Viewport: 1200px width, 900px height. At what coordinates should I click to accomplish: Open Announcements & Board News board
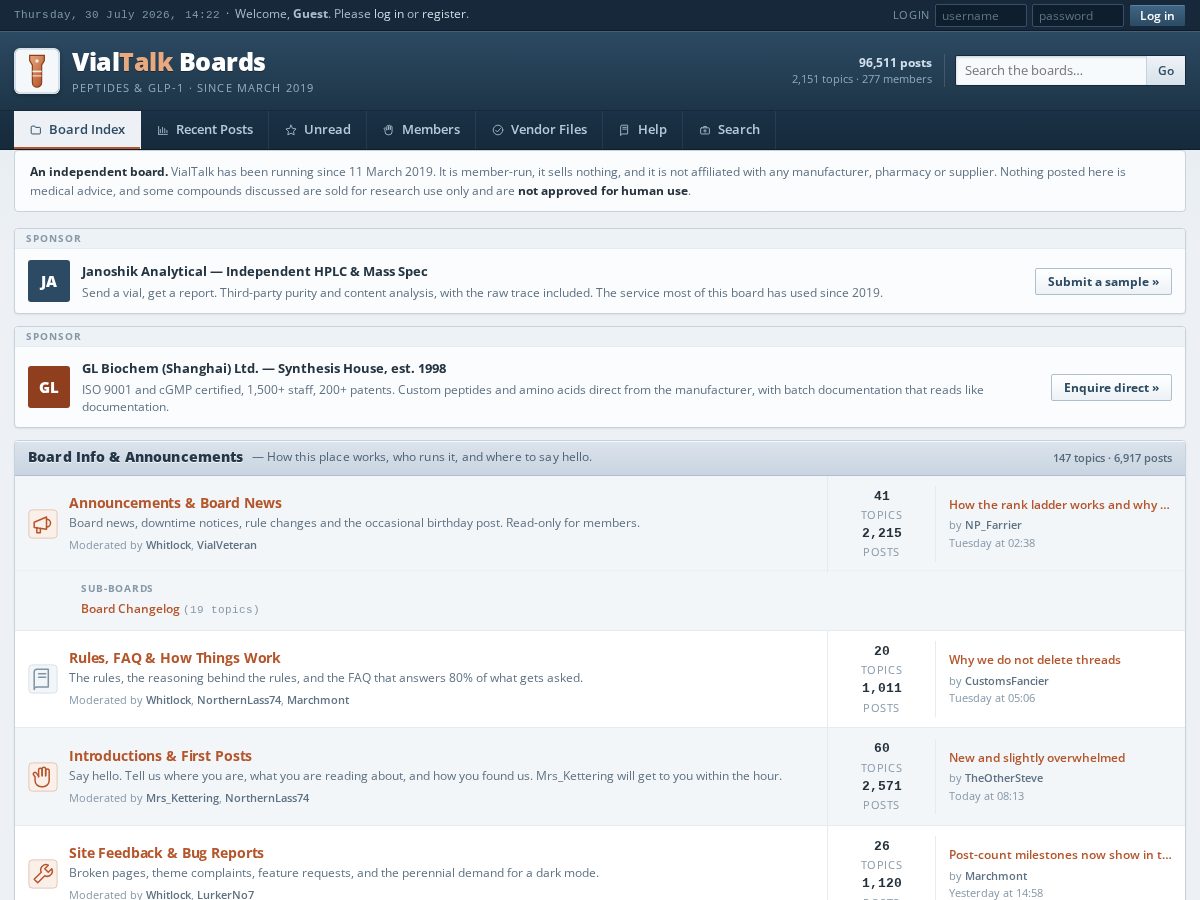[x=175, y=503]
